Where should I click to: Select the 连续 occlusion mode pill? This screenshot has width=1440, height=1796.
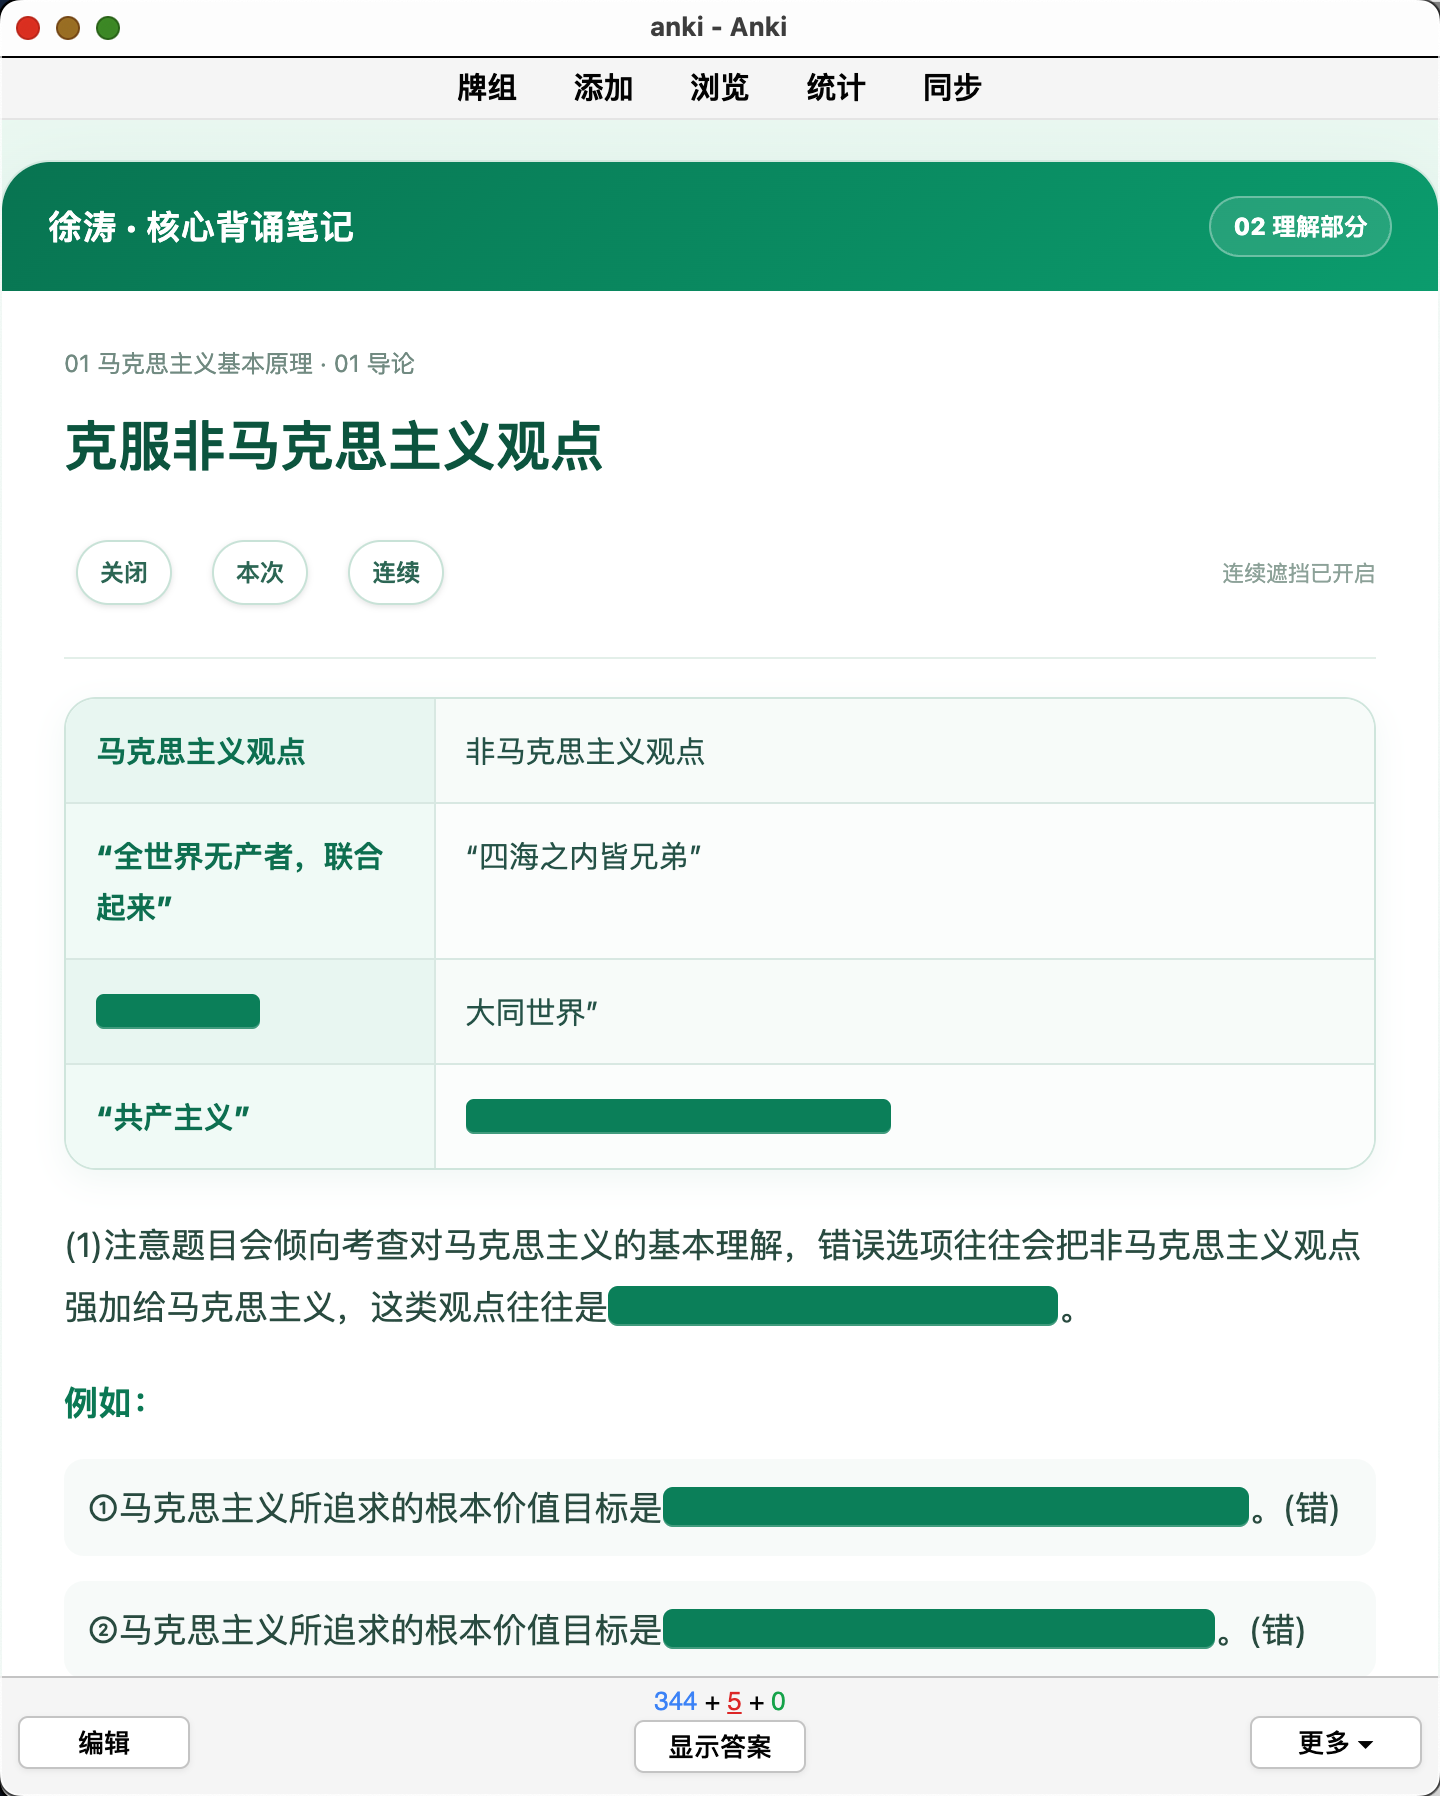tap(396, 572)
